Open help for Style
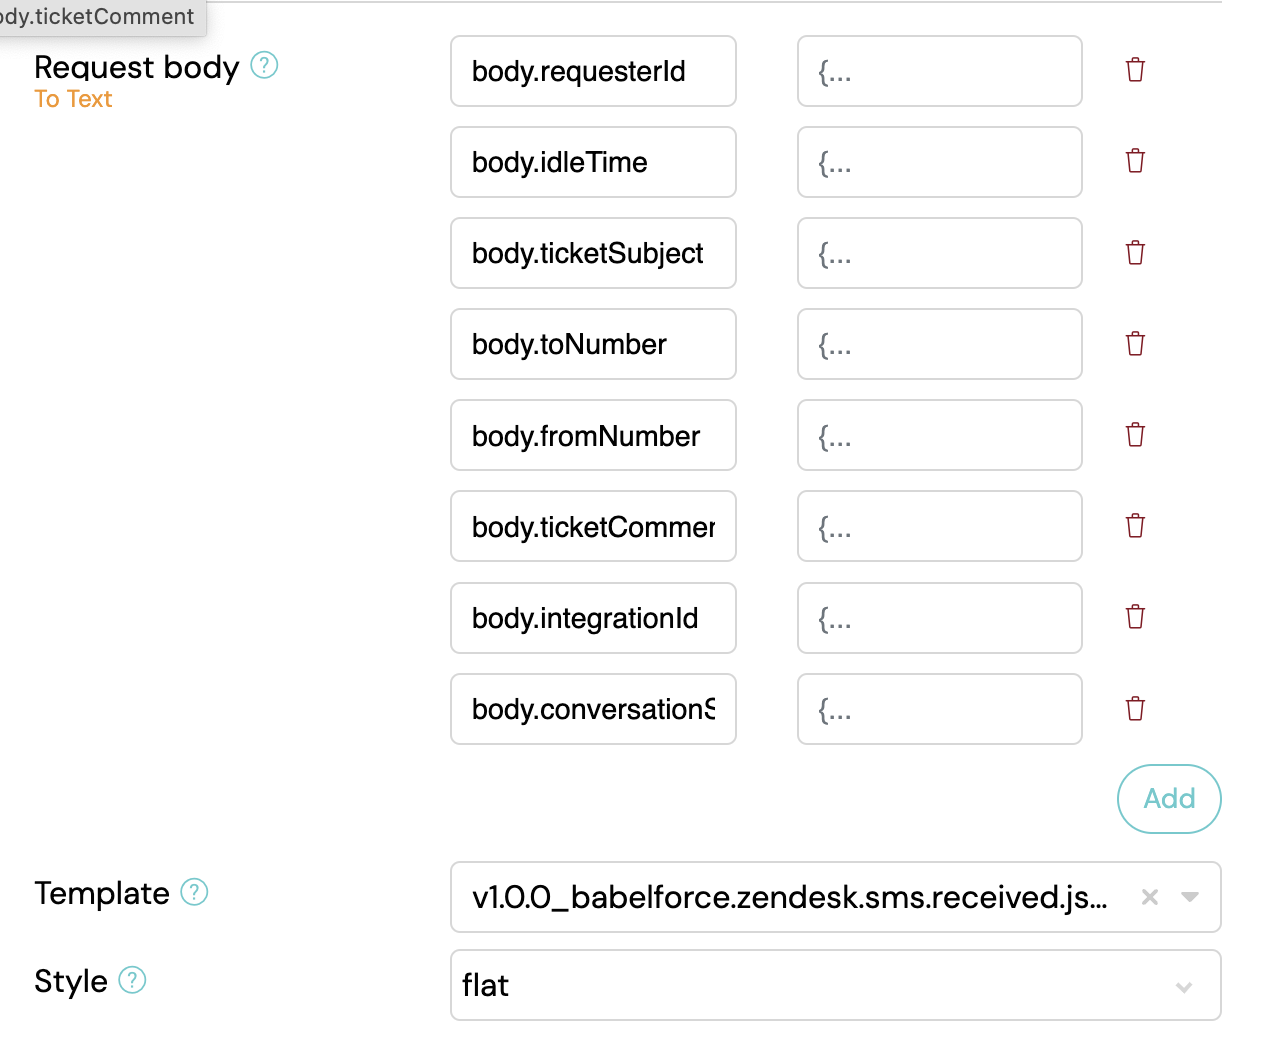This screenshot has height=1046, width=1262. (132, 980)
